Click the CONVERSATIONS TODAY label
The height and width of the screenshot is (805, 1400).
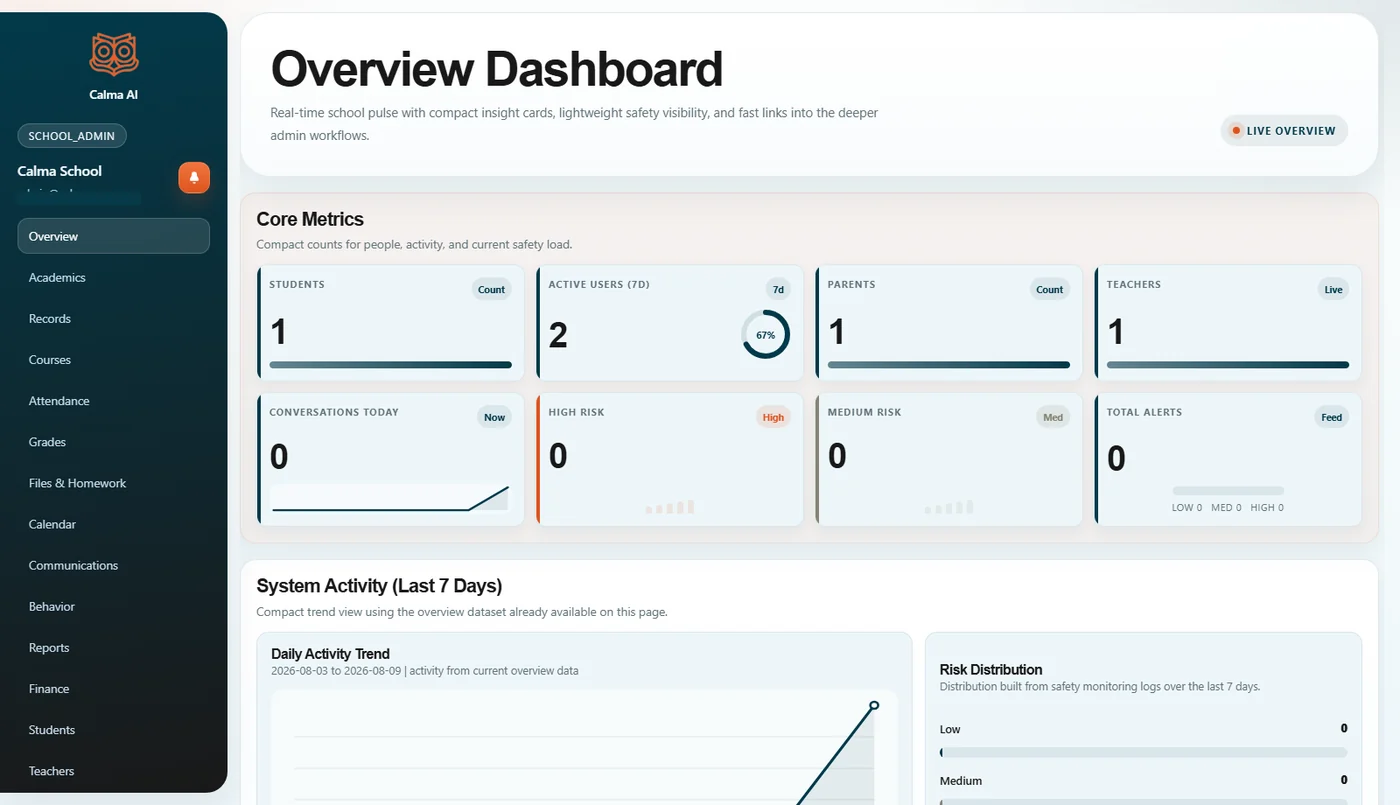coord(334,412)
